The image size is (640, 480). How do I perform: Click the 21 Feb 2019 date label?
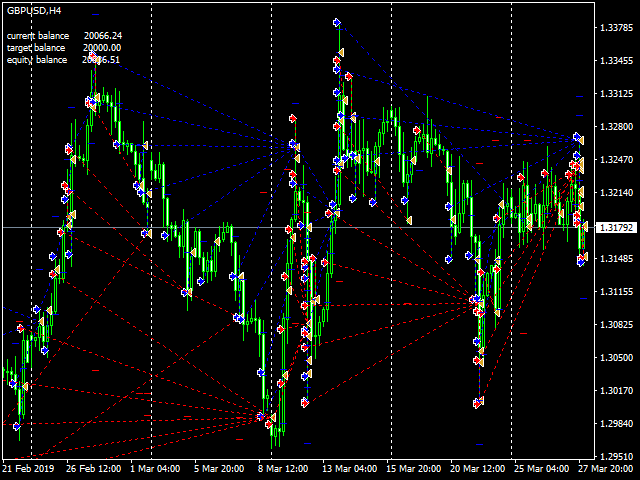point(28,468)
